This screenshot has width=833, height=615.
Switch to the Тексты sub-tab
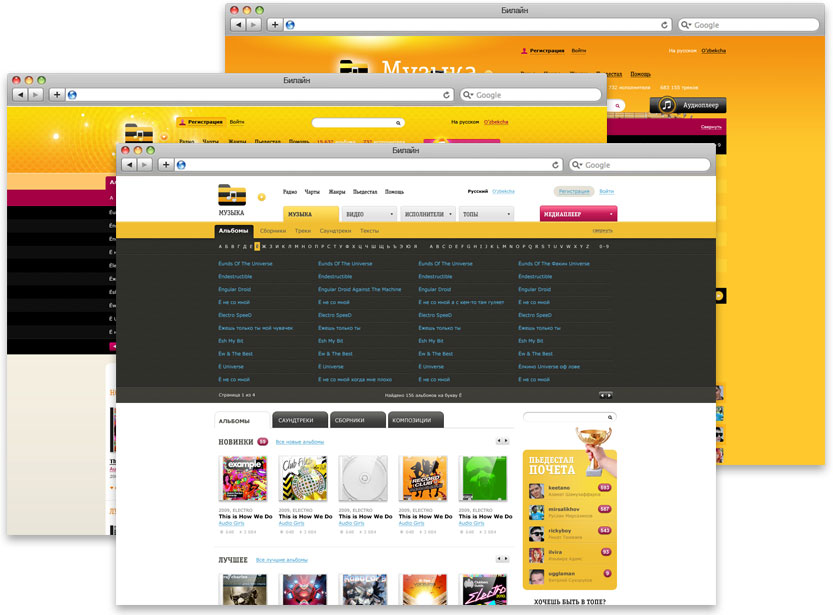(x=369, y=231)
